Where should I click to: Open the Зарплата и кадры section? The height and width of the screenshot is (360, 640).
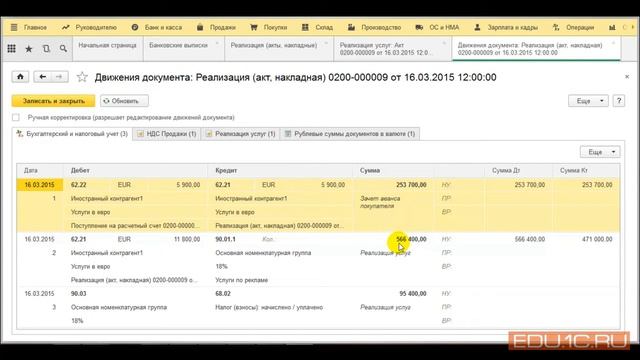coord(506,27)
